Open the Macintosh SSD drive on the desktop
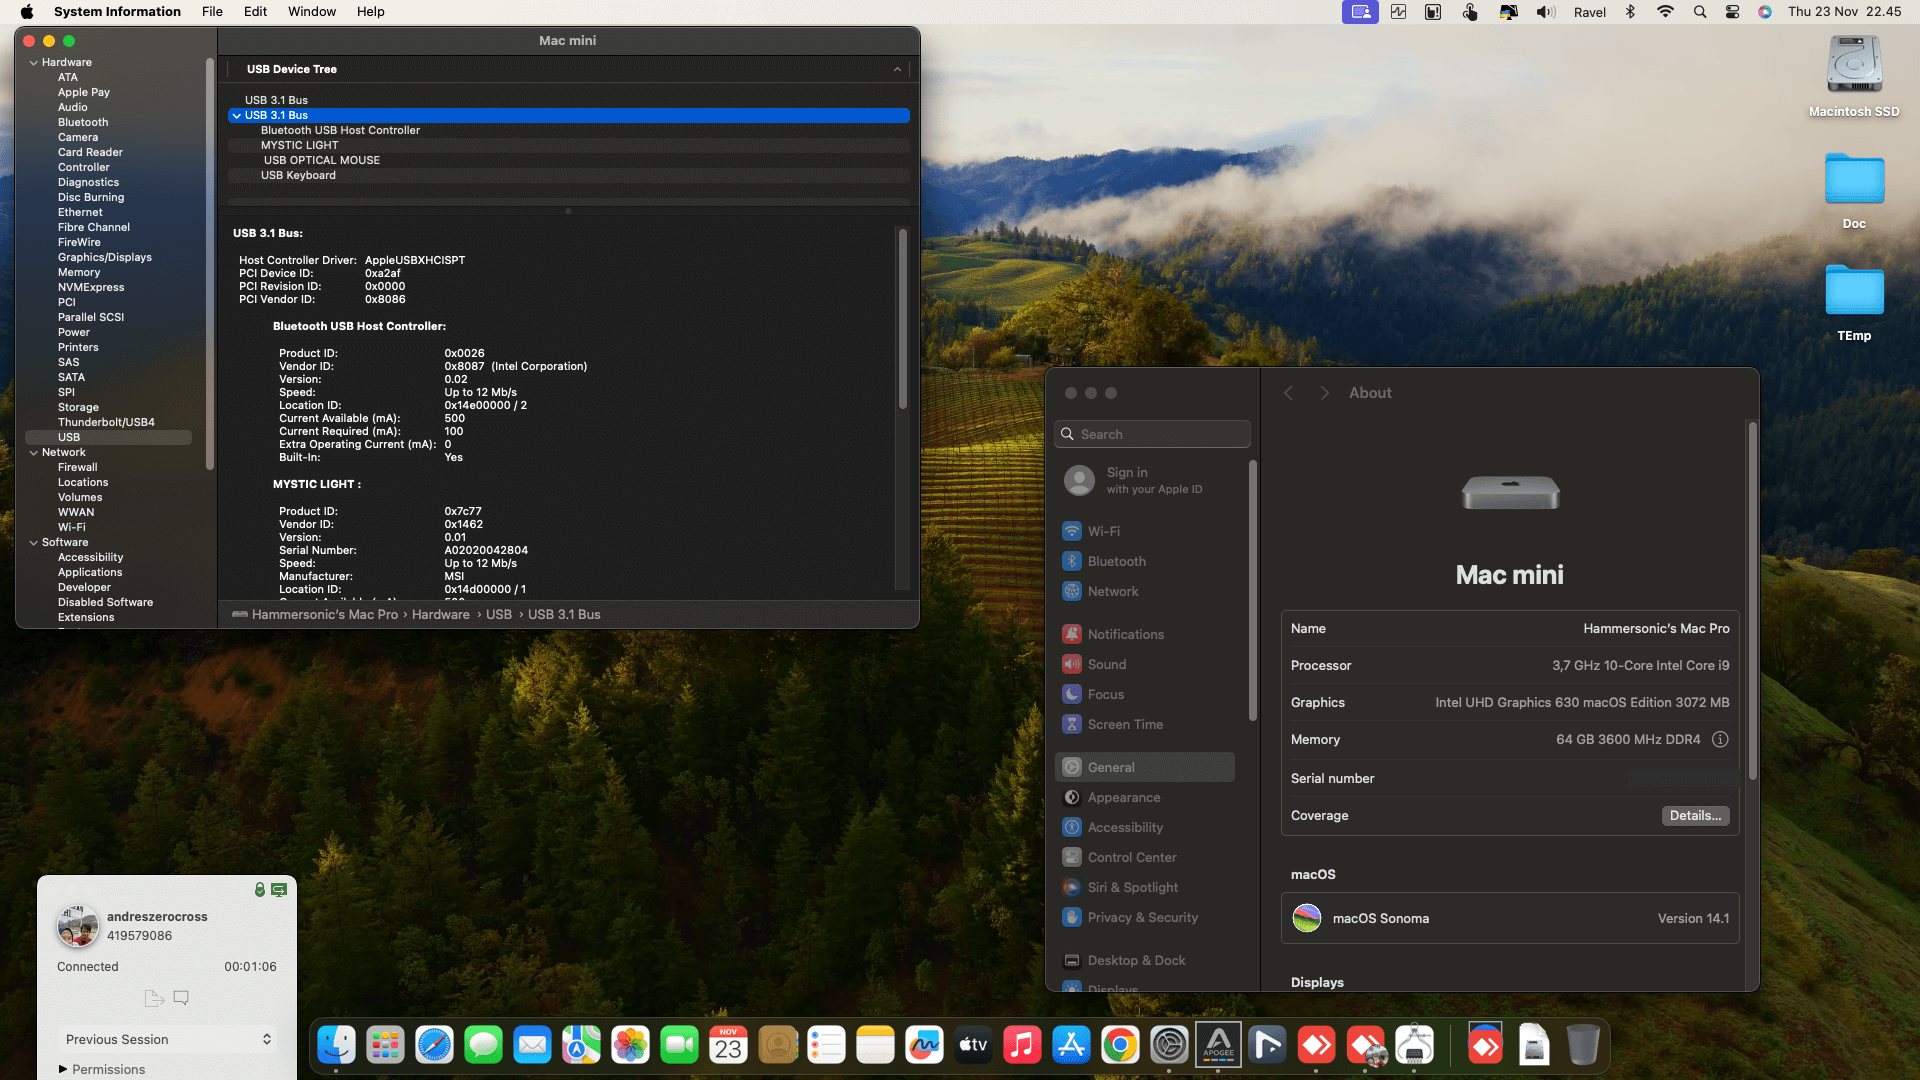Image resolution: width=1920 pixels, height=1080 pixels. 1854,76
